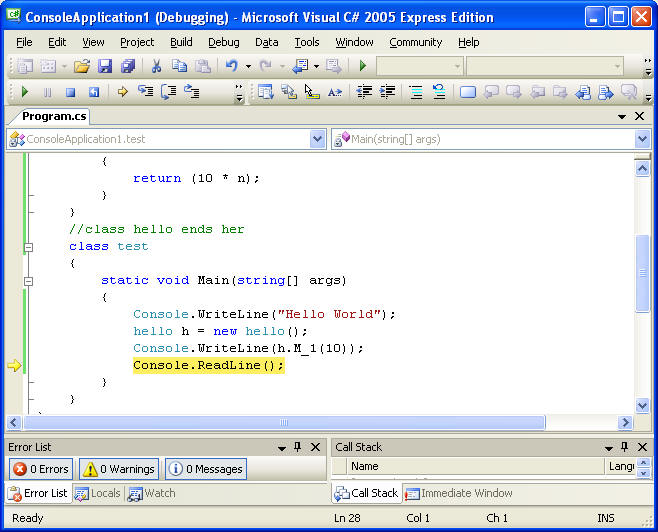Image resolution: width=658 pixels, height=532 pixels.
Task: Click the Increase Indent icon
Action: coord(385,92)
